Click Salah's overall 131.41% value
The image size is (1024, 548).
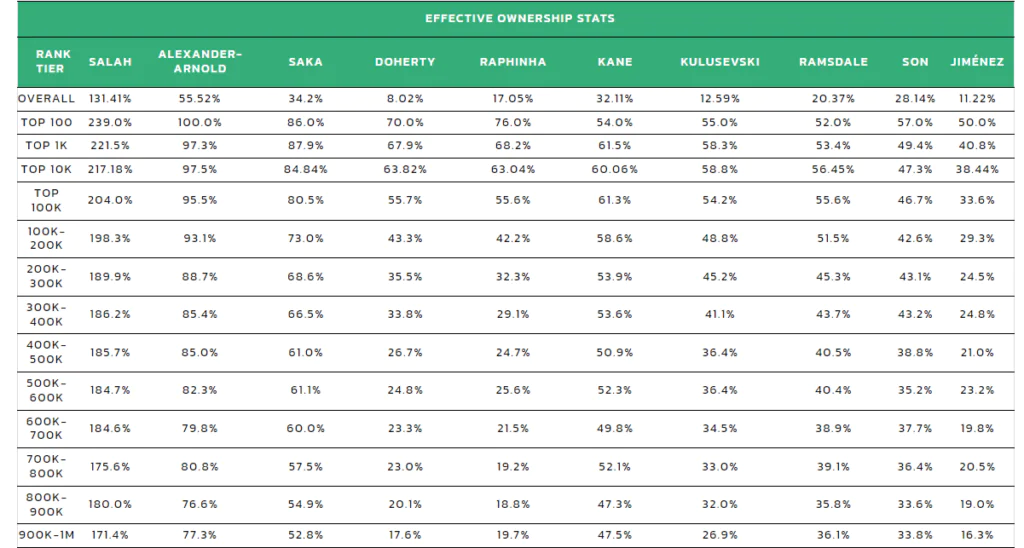(110, 99)
